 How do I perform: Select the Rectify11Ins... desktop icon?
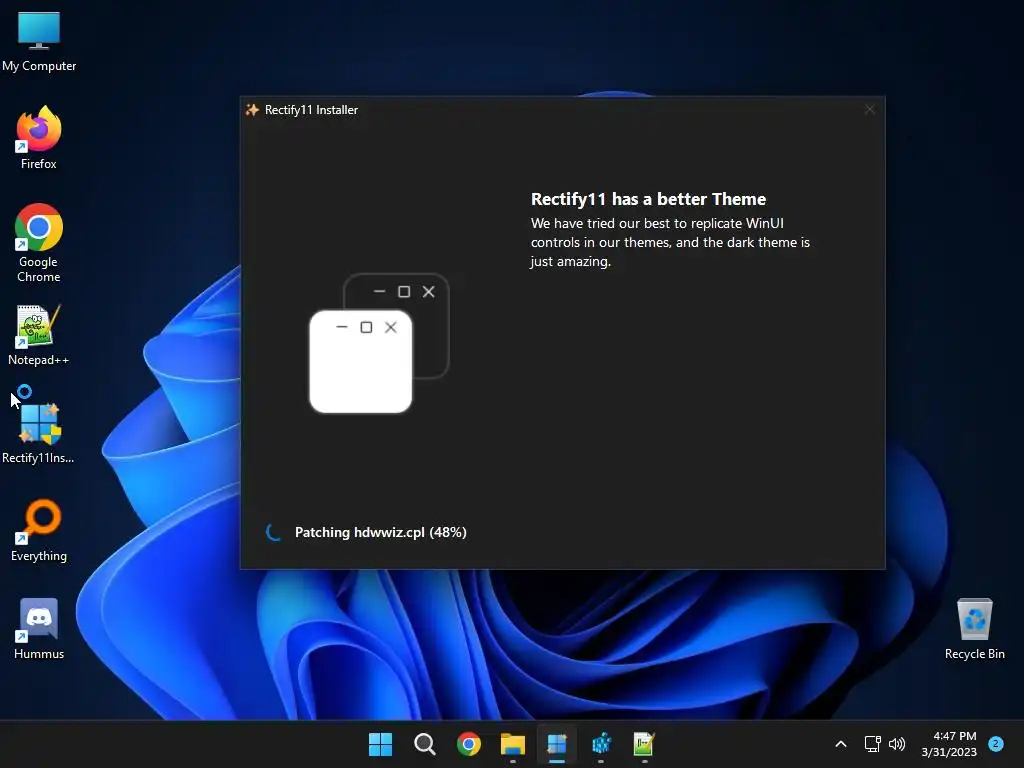coord(39,433)
